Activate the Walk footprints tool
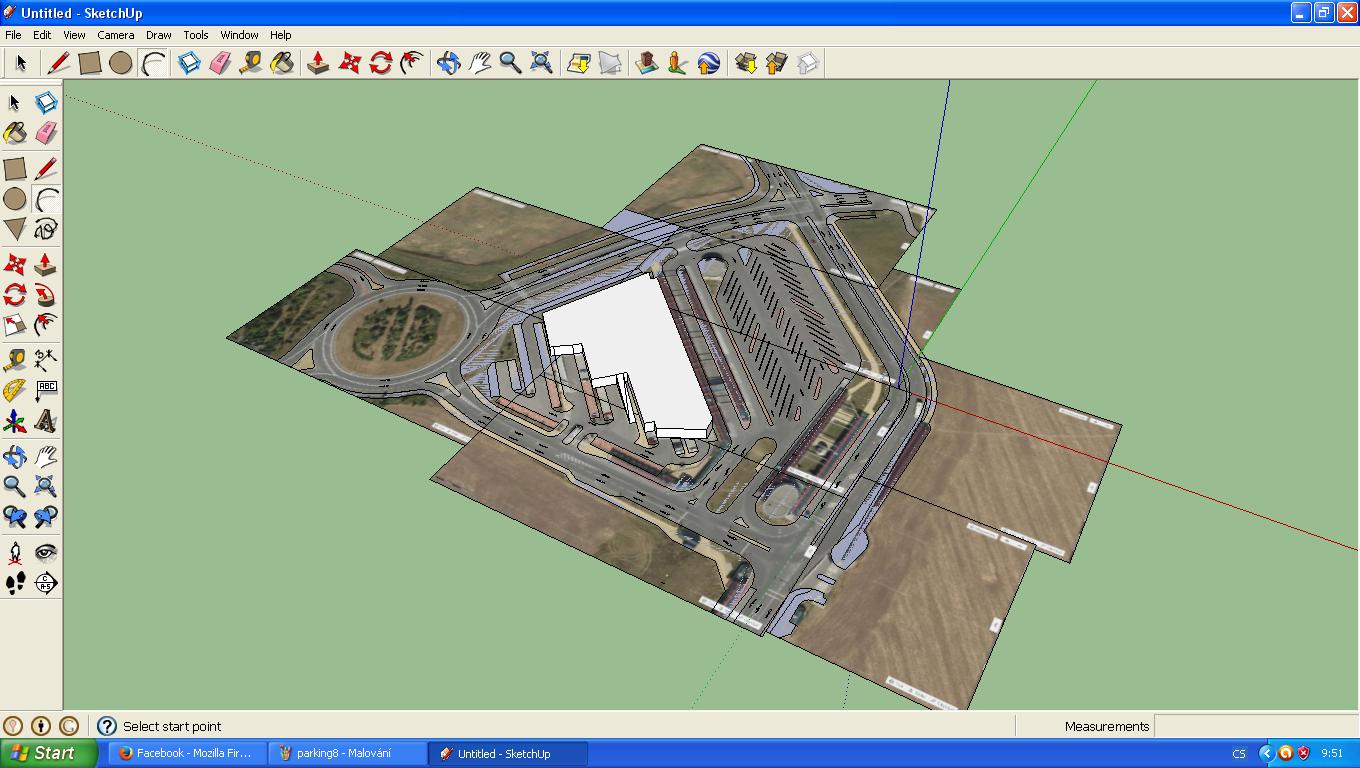 (x=15, y=583)
